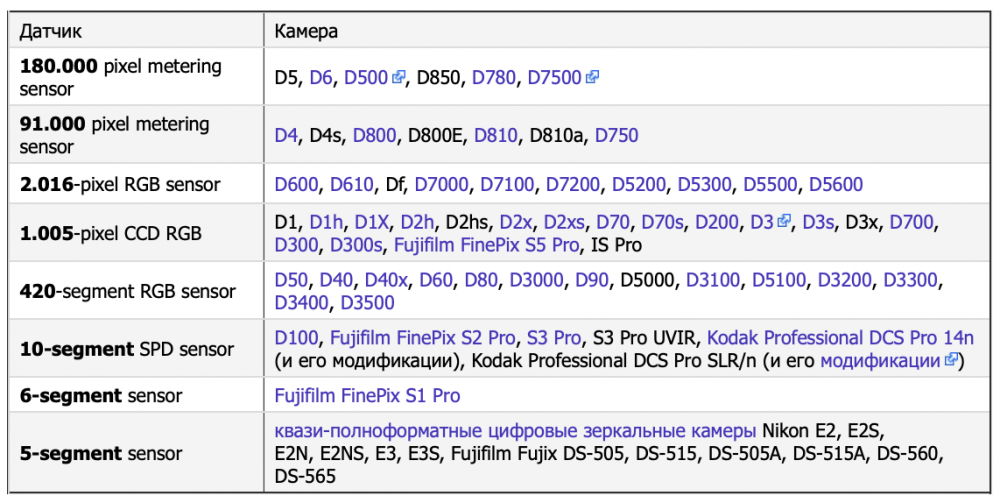Click the 2.016-pixel RGB sensor cell
1000x503 pixels.
(x=136, y=184)
